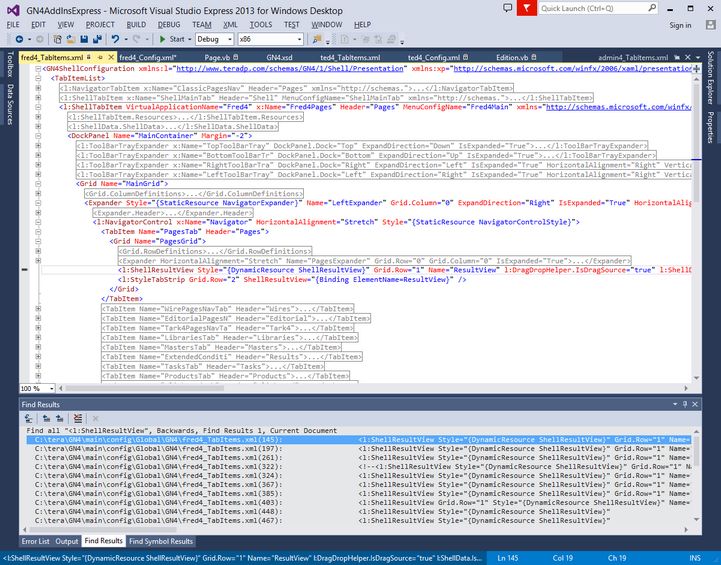Viewport: 721px width, 565px height.
Task: Switch to the ted4_TabItems.xml tab
Action: coord(350,57)
